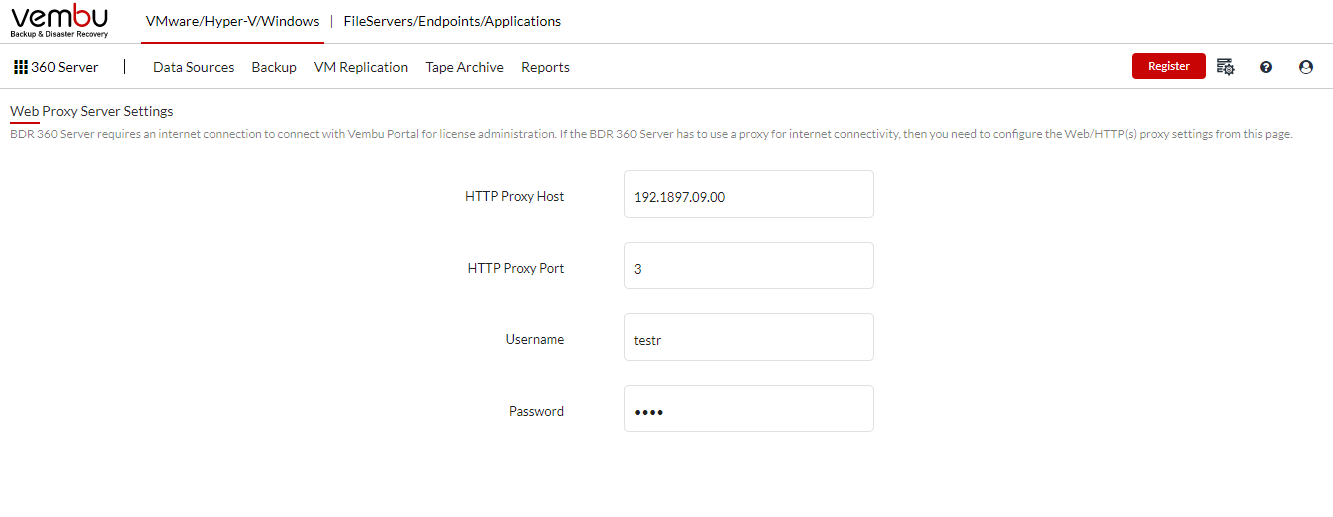Focus the HTTP Proxy Port input box
The height and width of the screenshot is (517, 1333).
(748, 265)
